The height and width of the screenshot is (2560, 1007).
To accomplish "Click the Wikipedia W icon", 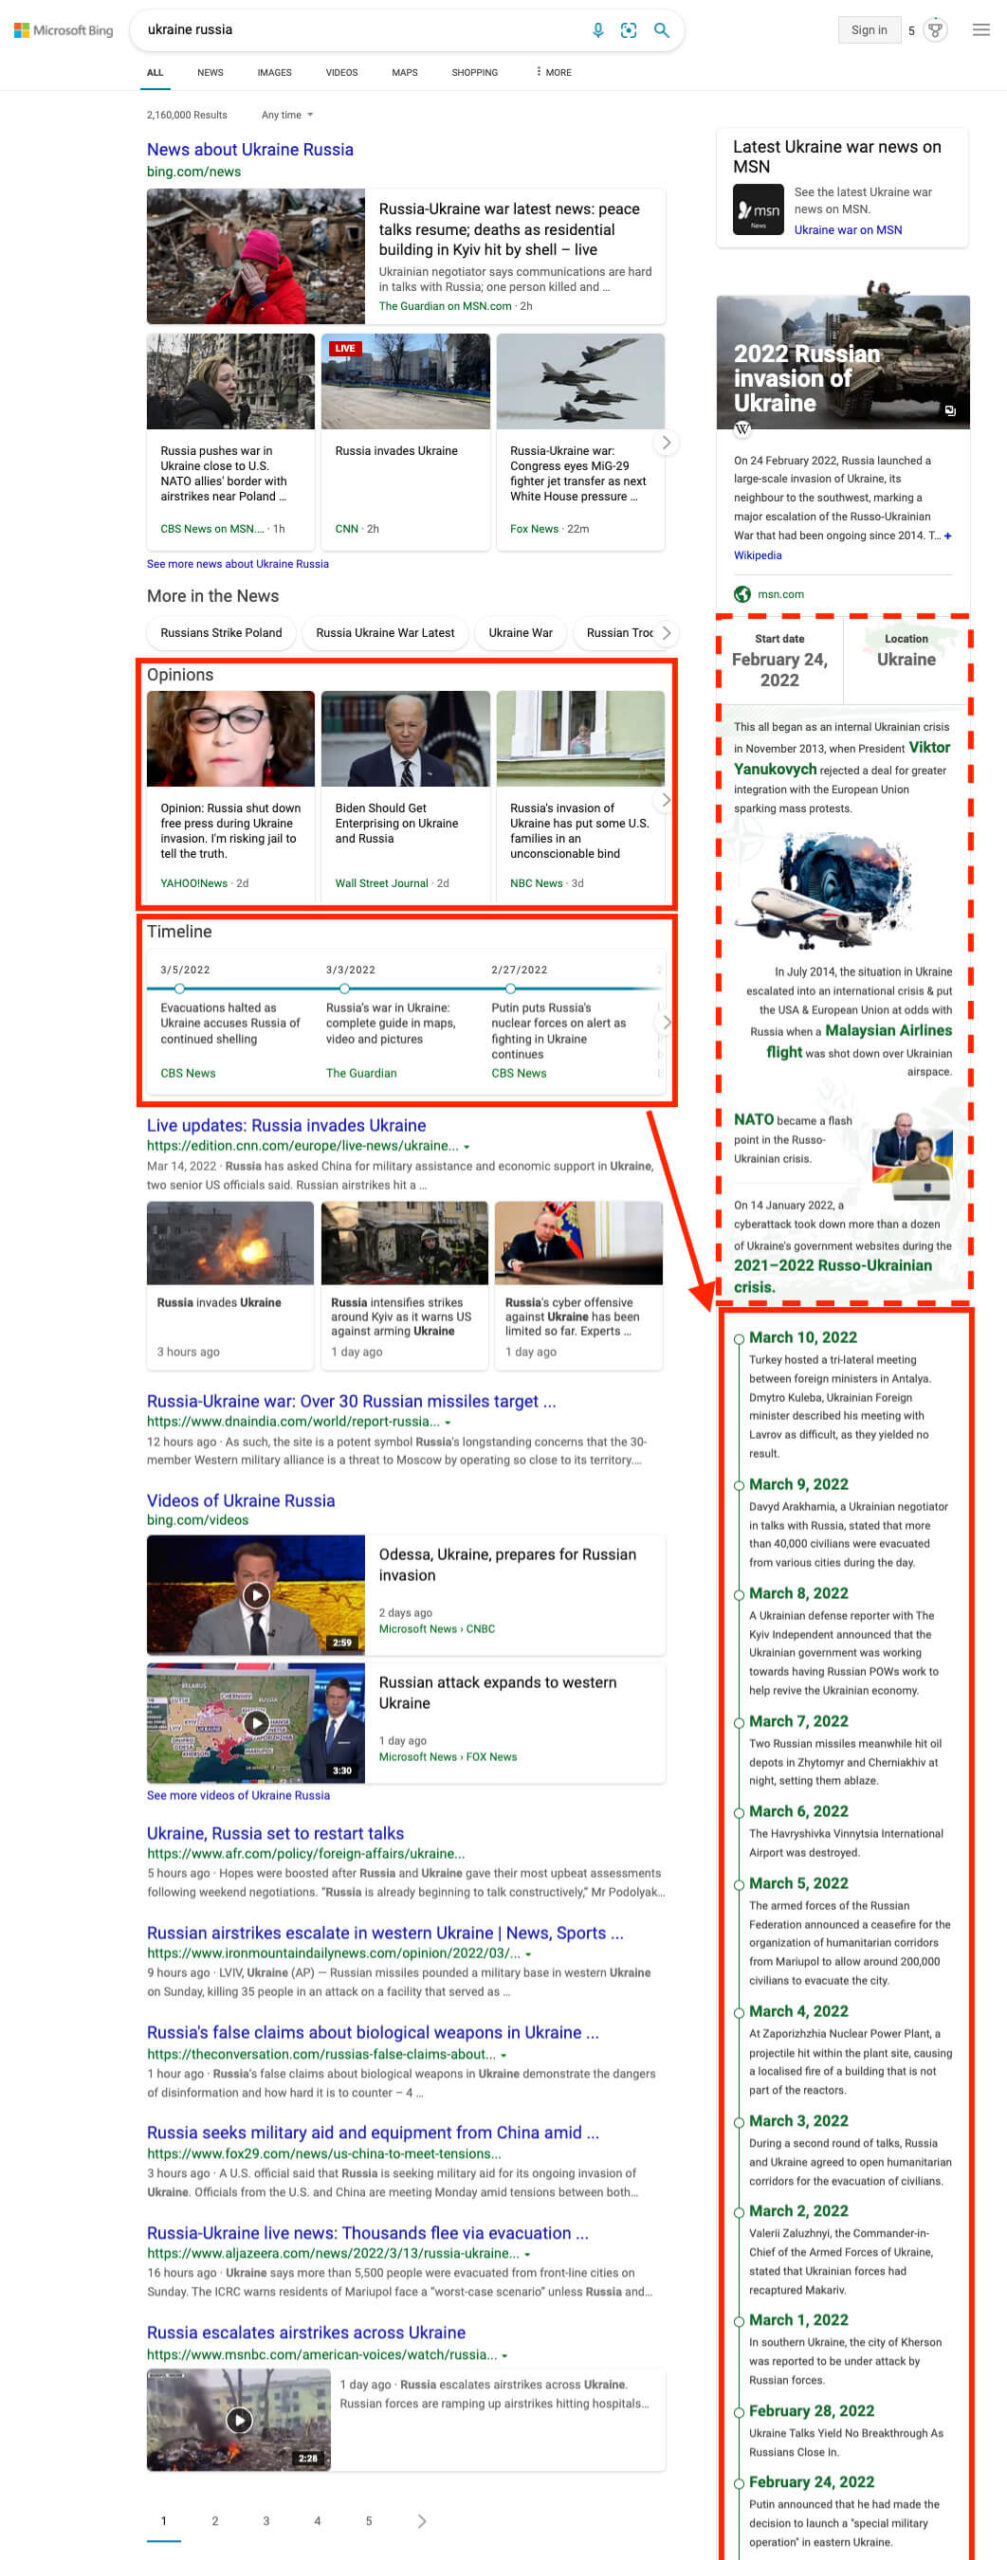I will [742, 429].
